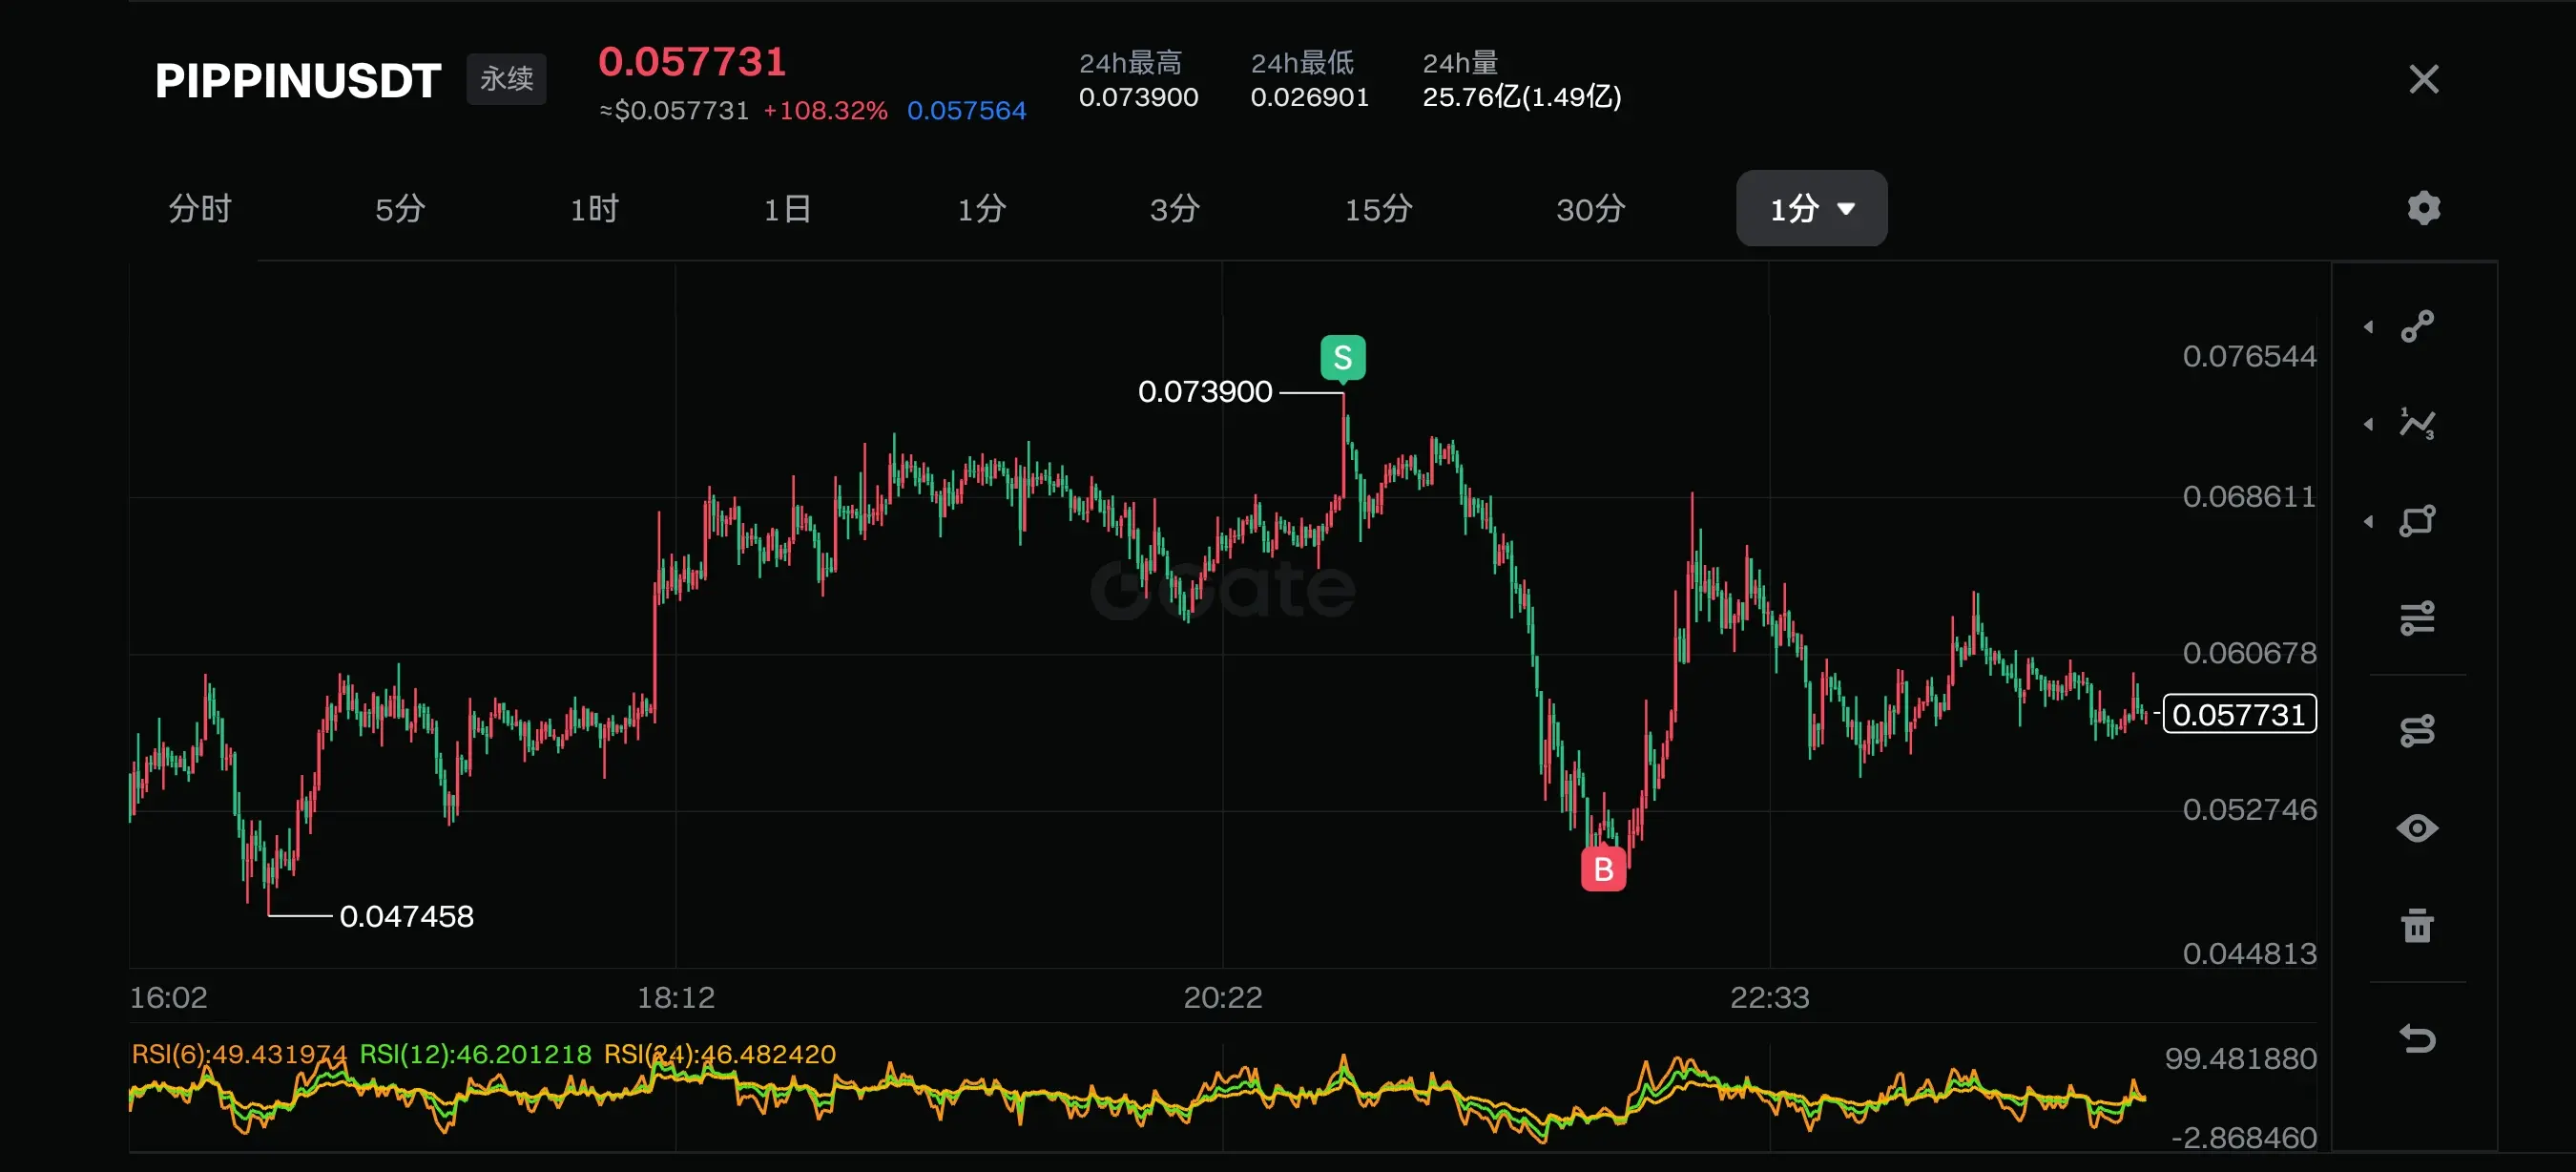Select the line segment drawing tool
Screen dimensions: 2576x1172
coord(2417,327)
